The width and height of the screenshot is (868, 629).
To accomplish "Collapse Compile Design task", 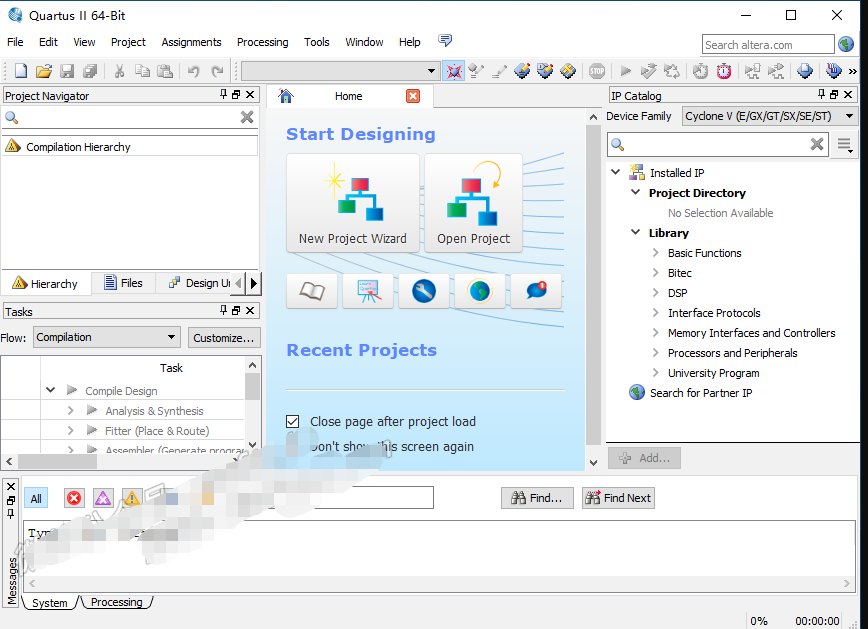I will click(x=50, y=390).
